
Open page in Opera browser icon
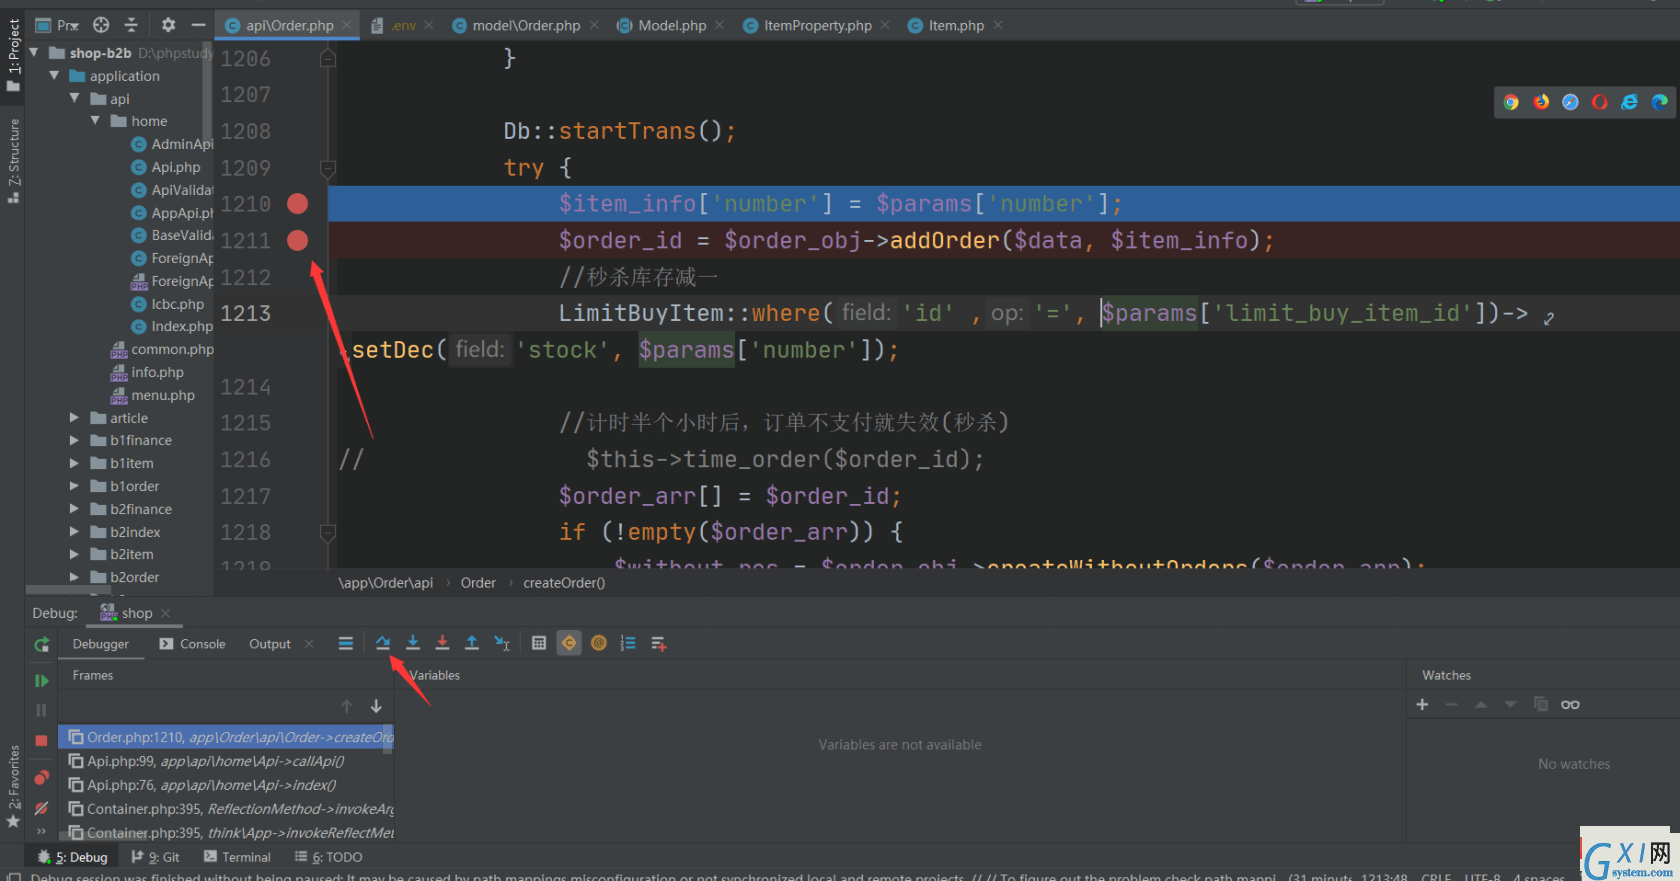click(x=1600, y=102)
